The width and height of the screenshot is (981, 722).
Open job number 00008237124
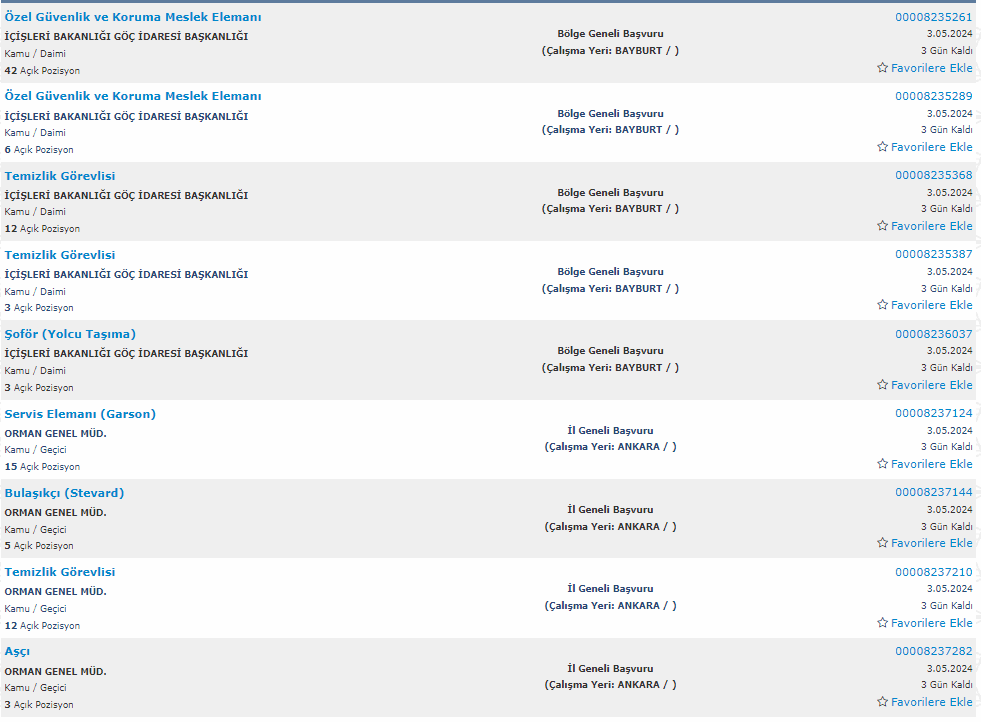pos(933,413)
